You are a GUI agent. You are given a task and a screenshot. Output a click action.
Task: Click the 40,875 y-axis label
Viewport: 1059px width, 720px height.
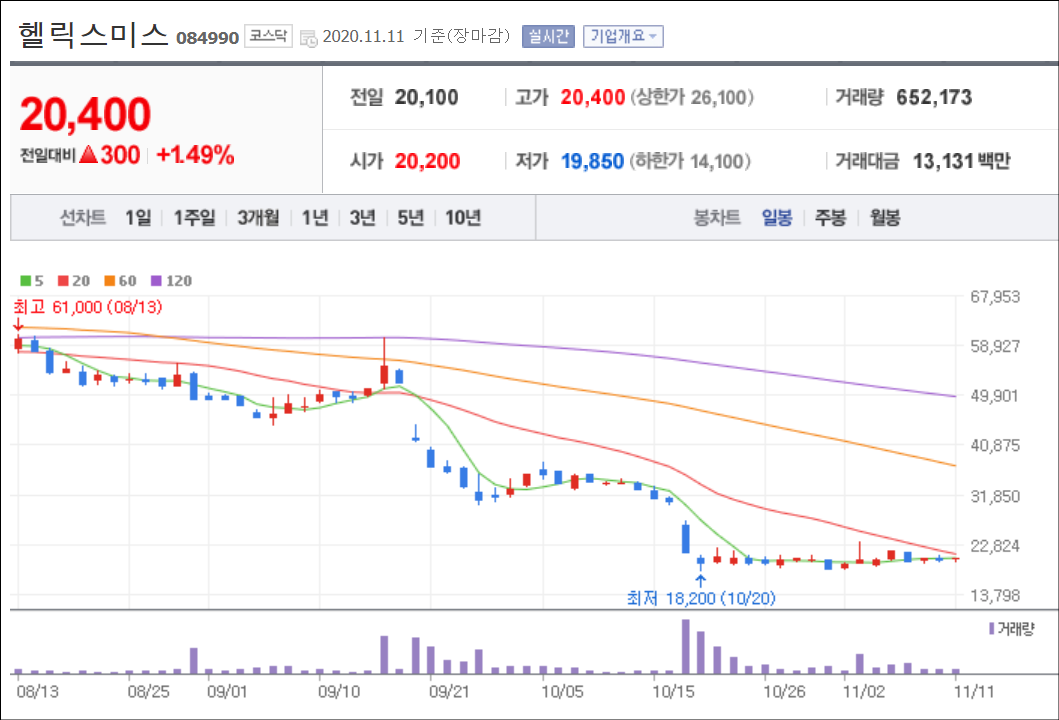click(x=995, y=446)
